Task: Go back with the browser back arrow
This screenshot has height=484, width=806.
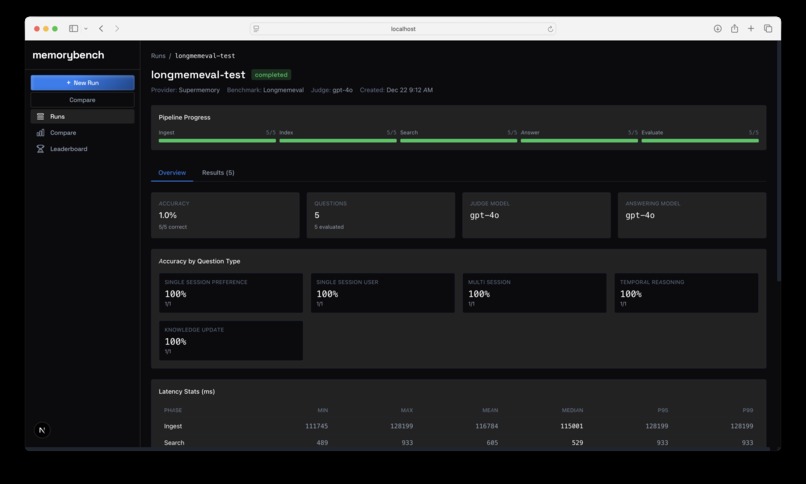Action: coord(101,29)
